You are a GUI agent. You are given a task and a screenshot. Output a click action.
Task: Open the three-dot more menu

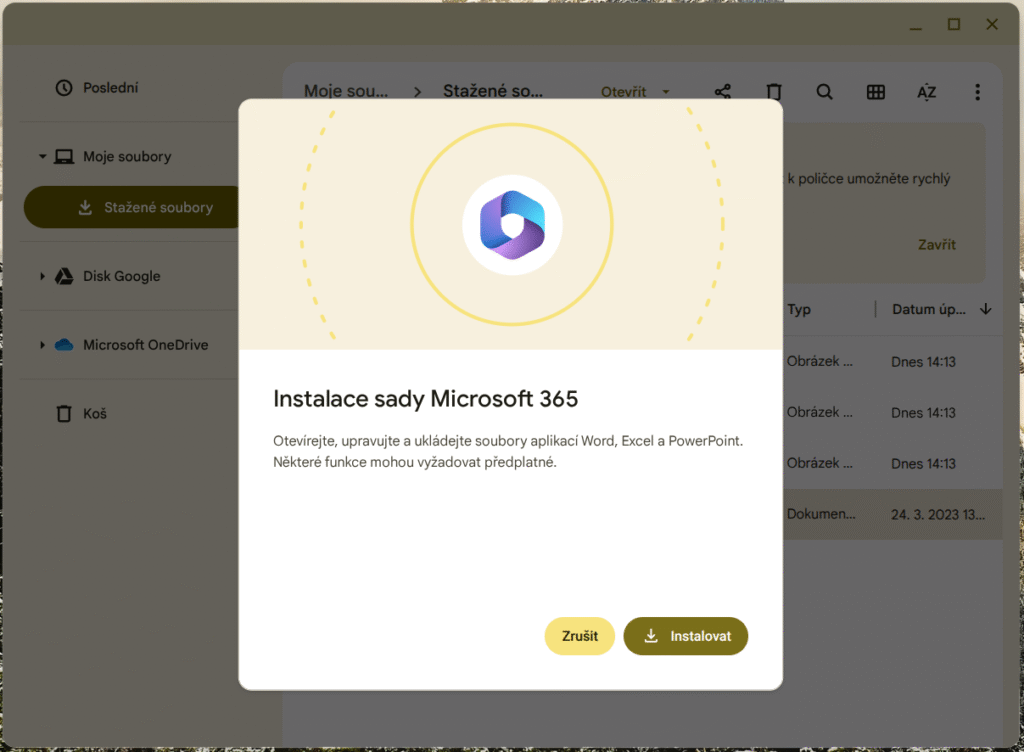[x=977, y=92]
